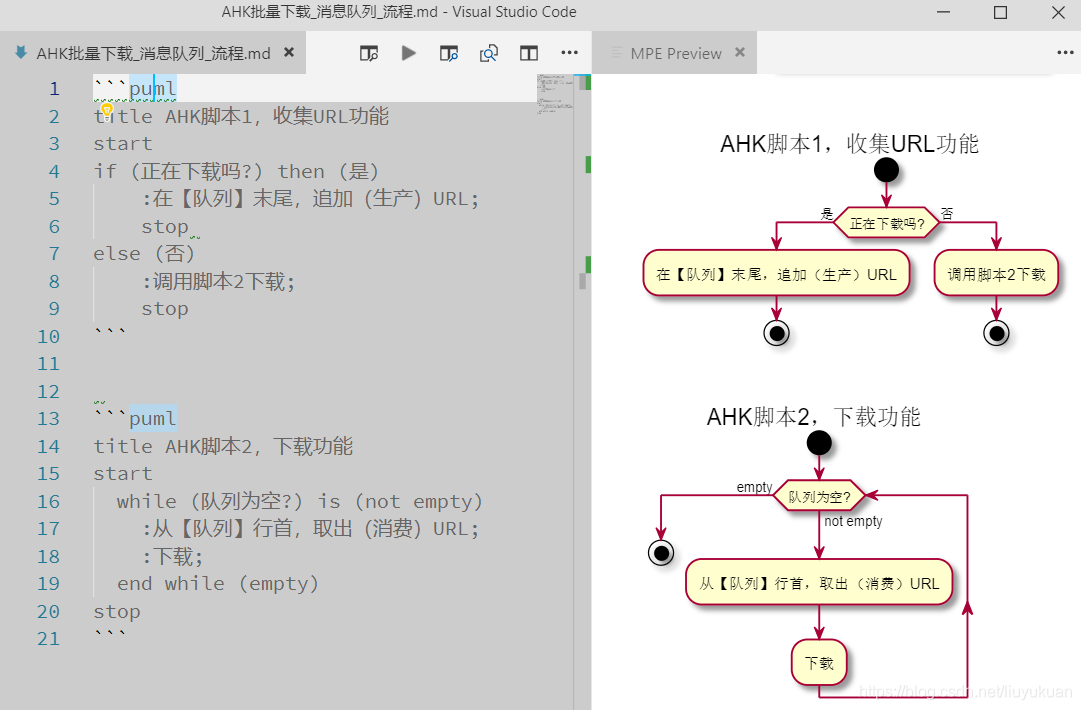Click the 'else (否)' code line

click(144, 254)
